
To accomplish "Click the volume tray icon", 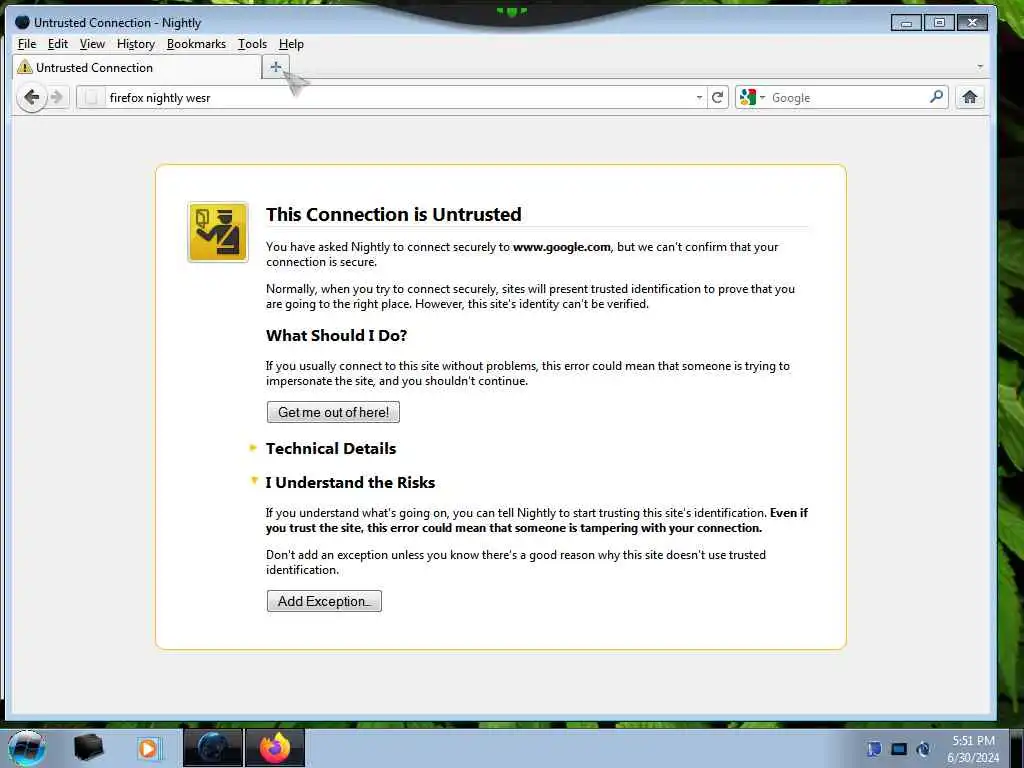I will [923, 749].
